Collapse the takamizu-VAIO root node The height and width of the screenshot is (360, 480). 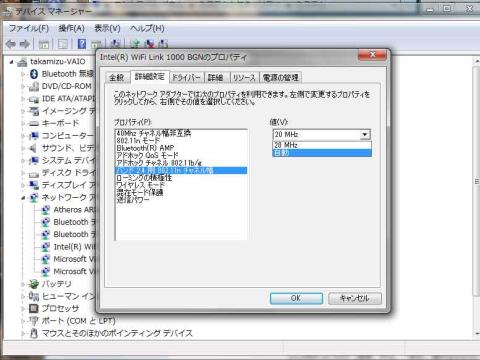(x=11, y=62)
